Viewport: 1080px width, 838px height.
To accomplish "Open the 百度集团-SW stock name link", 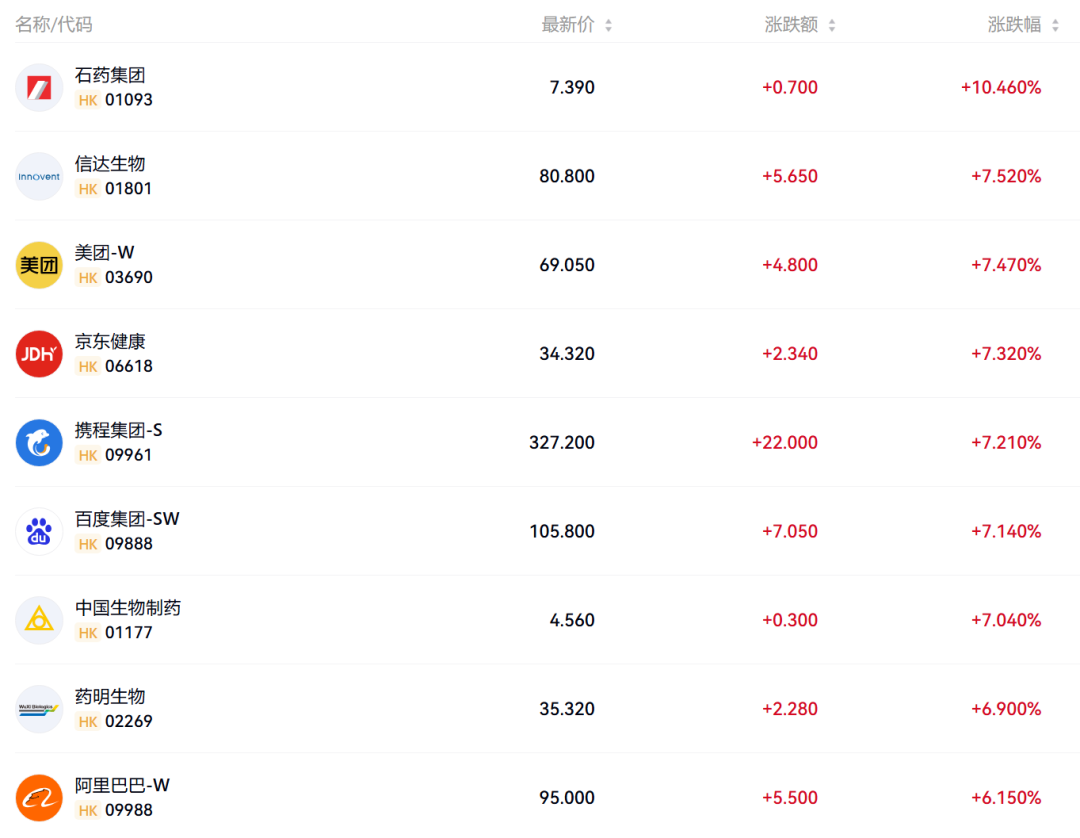I will point(127,519).
